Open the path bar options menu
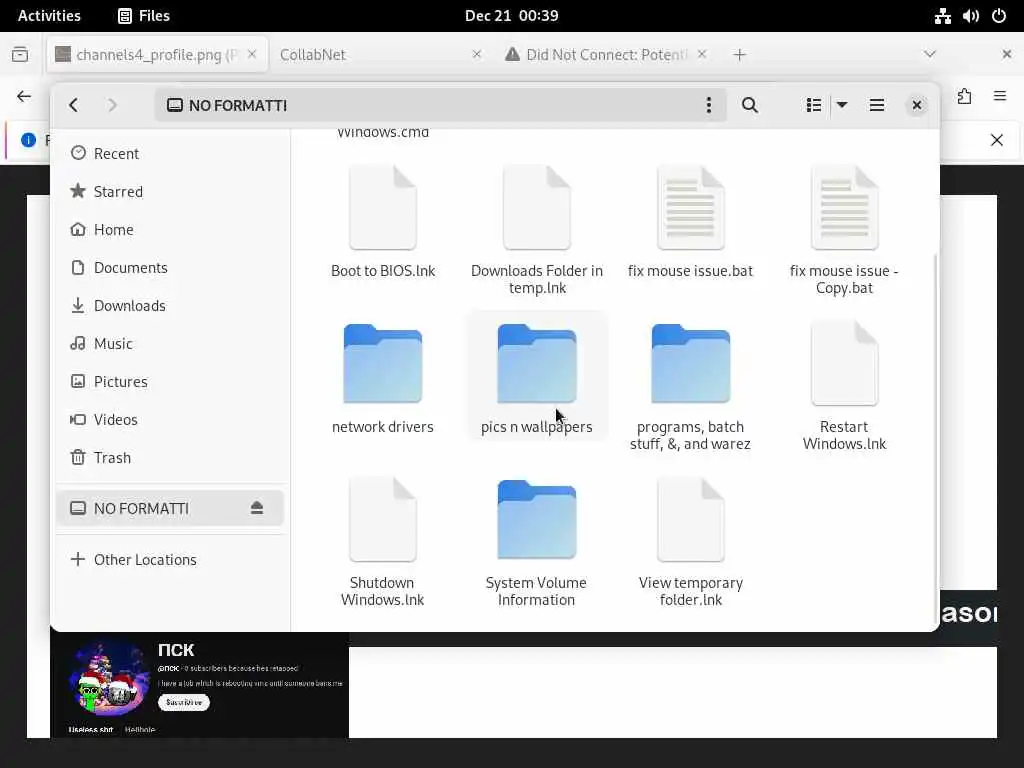The width and height of the screenshot is (1024, 768). click(709, 105)
